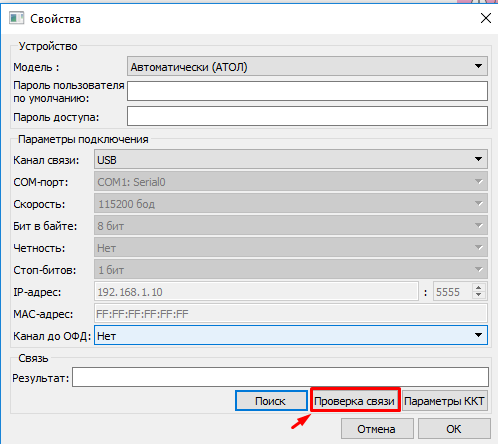Click the Поиск button
Viewport: 498px width, 444px height.
[x=271, y=401]
